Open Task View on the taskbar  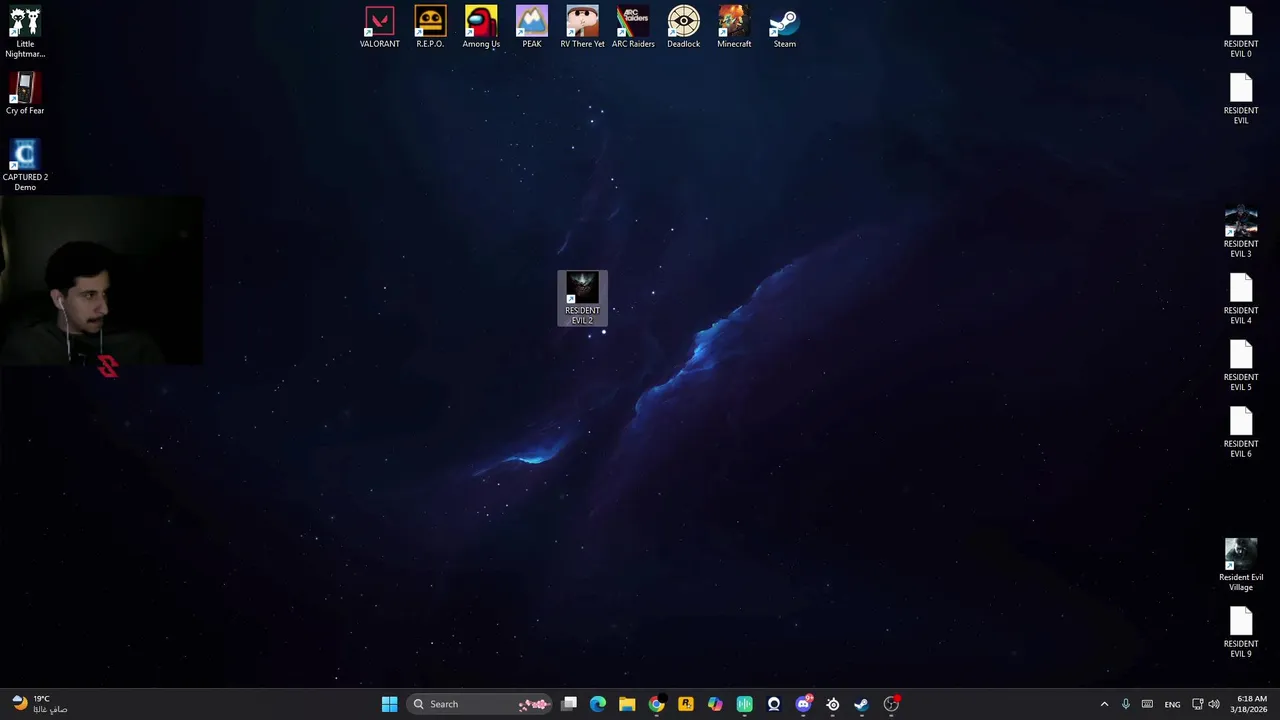click(x=569, y=704)
